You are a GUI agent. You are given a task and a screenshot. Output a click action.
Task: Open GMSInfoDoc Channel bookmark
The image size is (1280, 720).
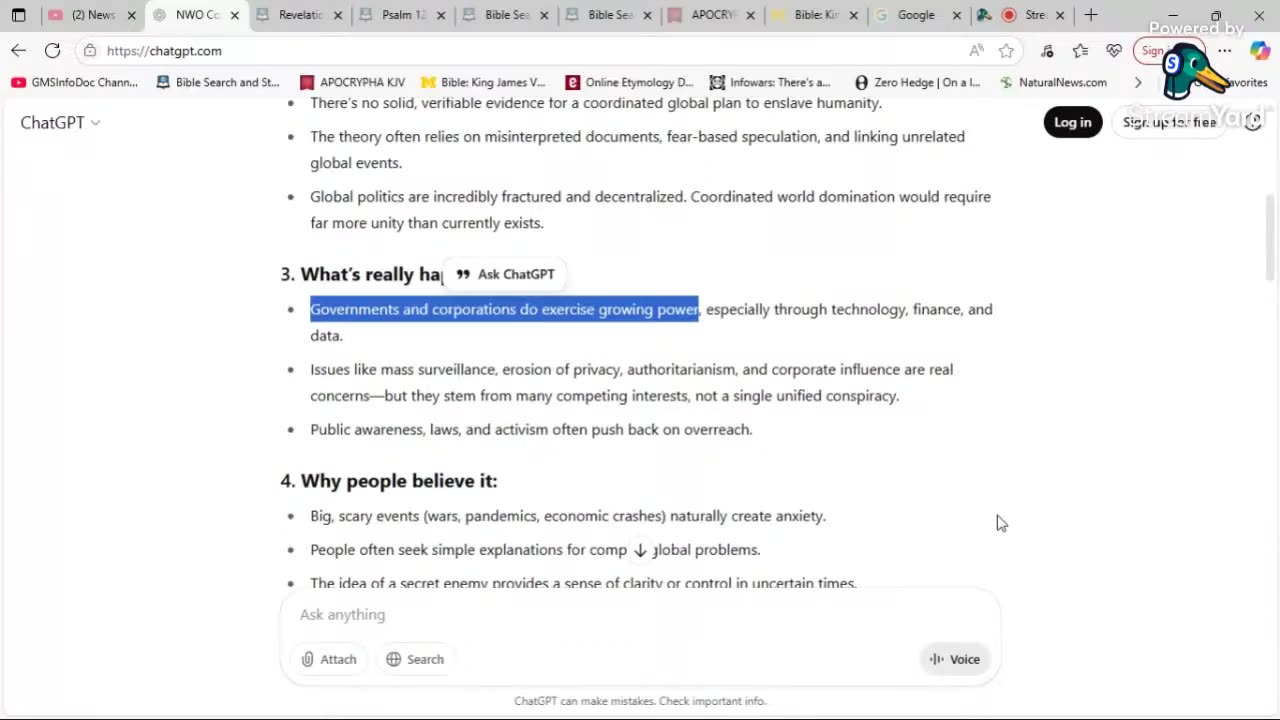pos(75,82)
